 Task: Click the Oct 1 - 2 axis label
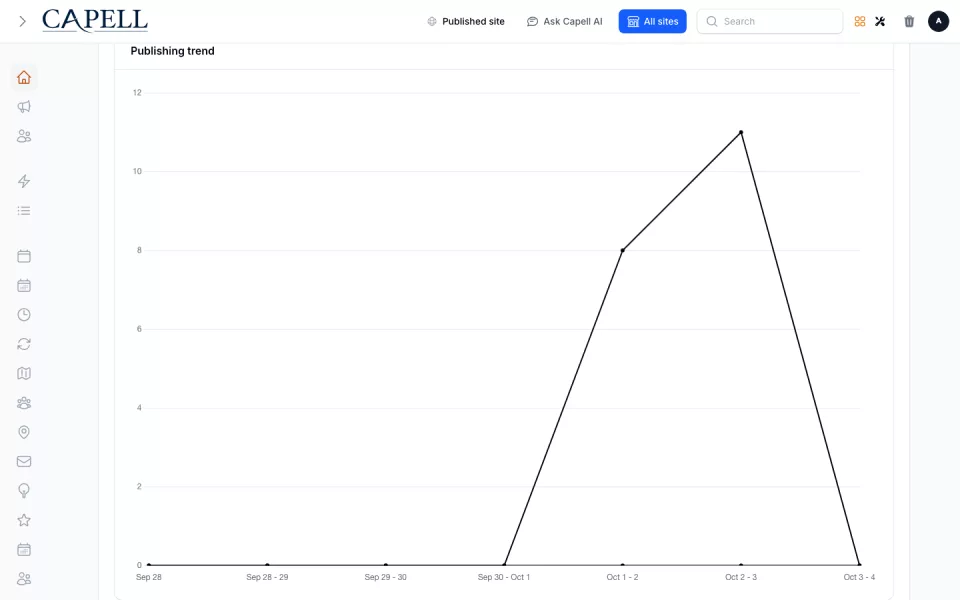click(x=623, y=577)
